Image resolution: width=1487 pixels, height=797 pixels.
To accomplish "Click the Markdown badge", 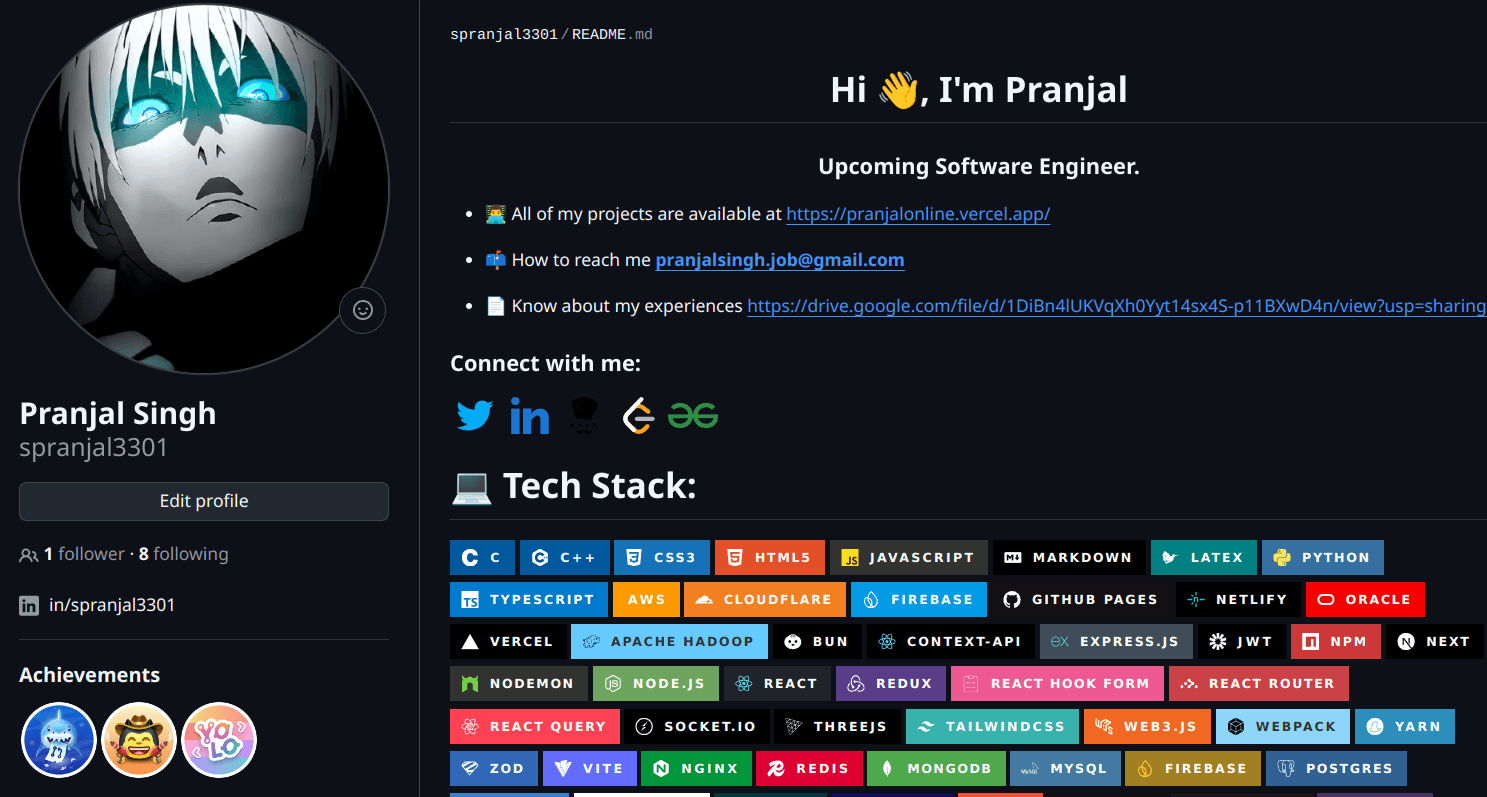I will coord(1069,557).
